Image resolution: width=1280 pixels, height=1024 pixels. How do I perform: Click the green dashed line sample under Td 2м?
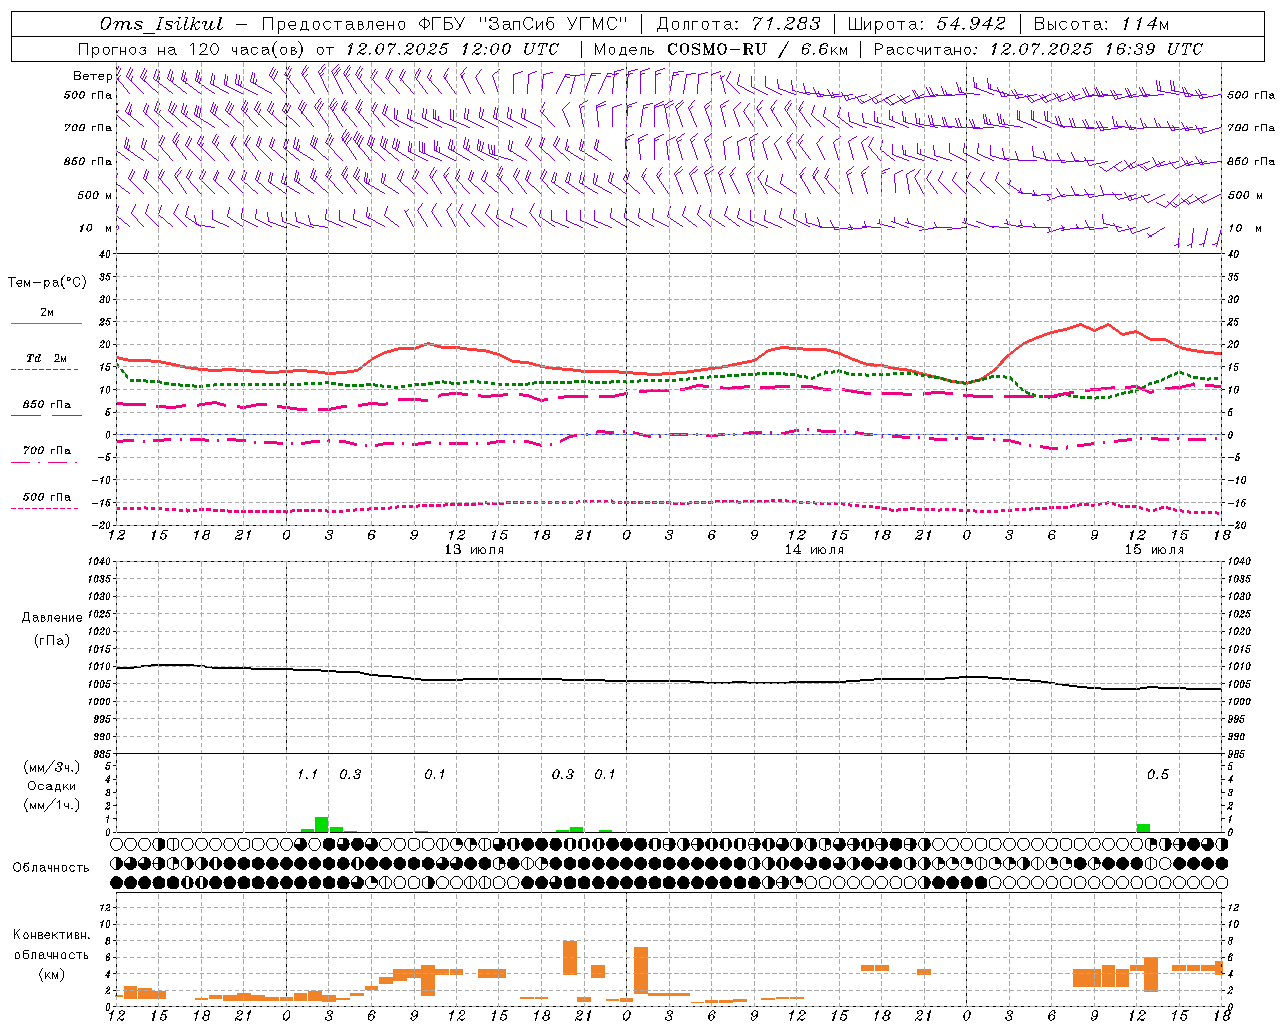pyautogui.click(x=44, y=369)
